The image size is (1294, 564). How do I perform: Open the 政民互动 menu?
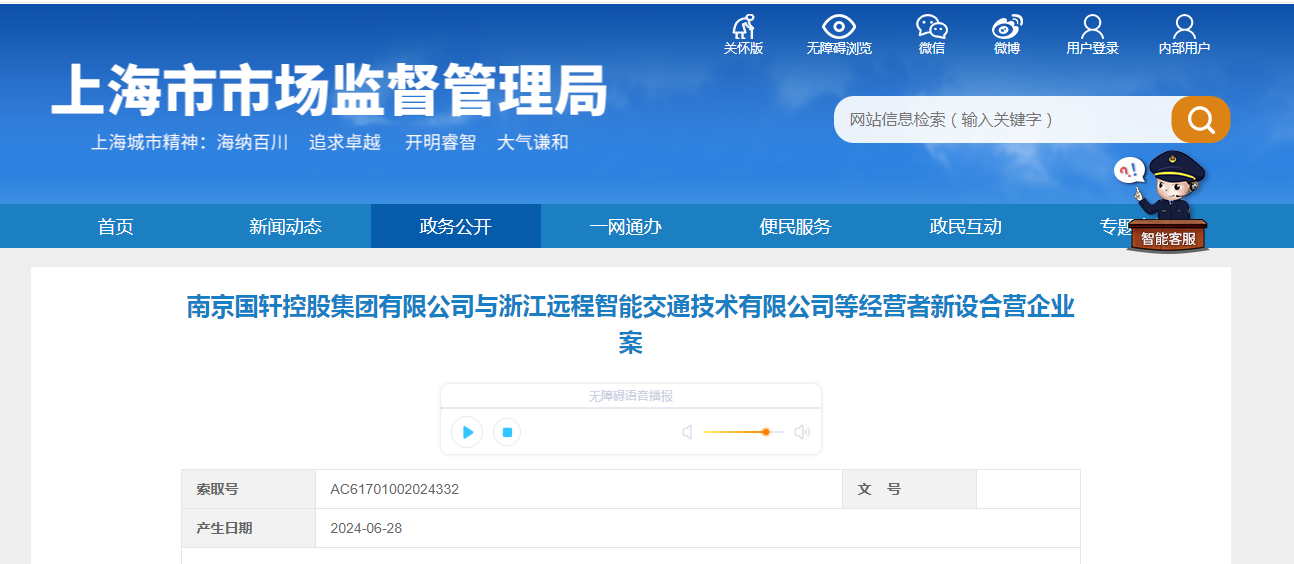click(x=966, y=227)
